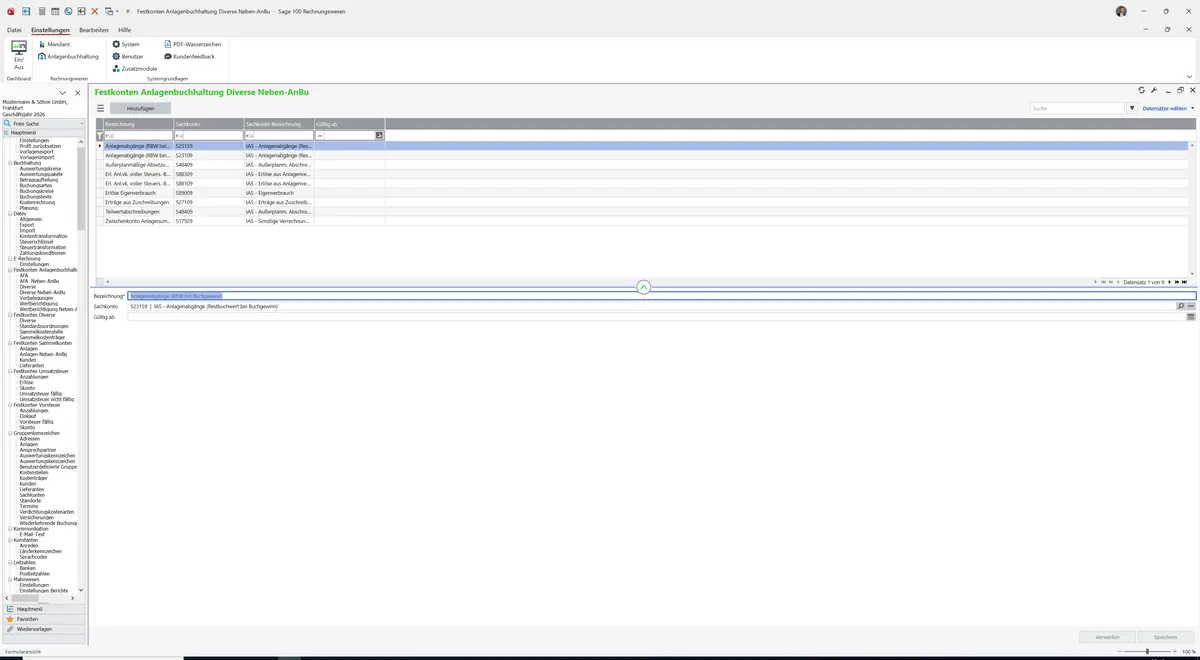Click the Bezeichnung input field

(x=661, y=296)
